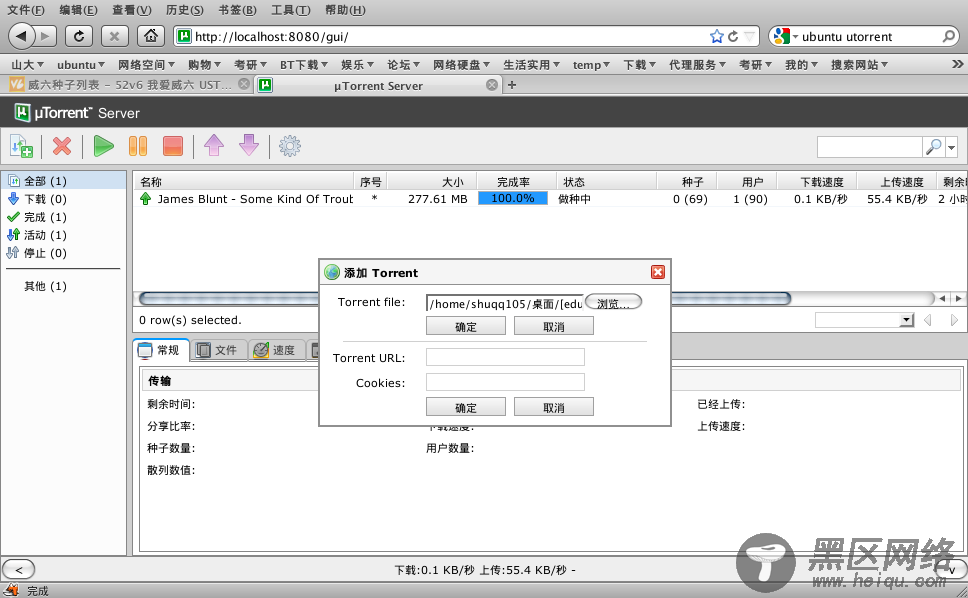This screenshot has width=968, height=598.
Task: Click the red X remove torrent icon
Action: tap(62, 146)
